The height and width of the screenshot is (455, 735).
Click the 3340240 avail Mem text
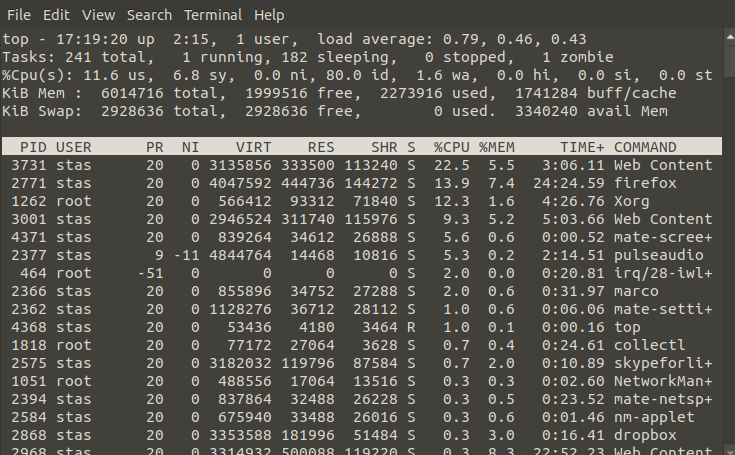click(x=591, y=112)
